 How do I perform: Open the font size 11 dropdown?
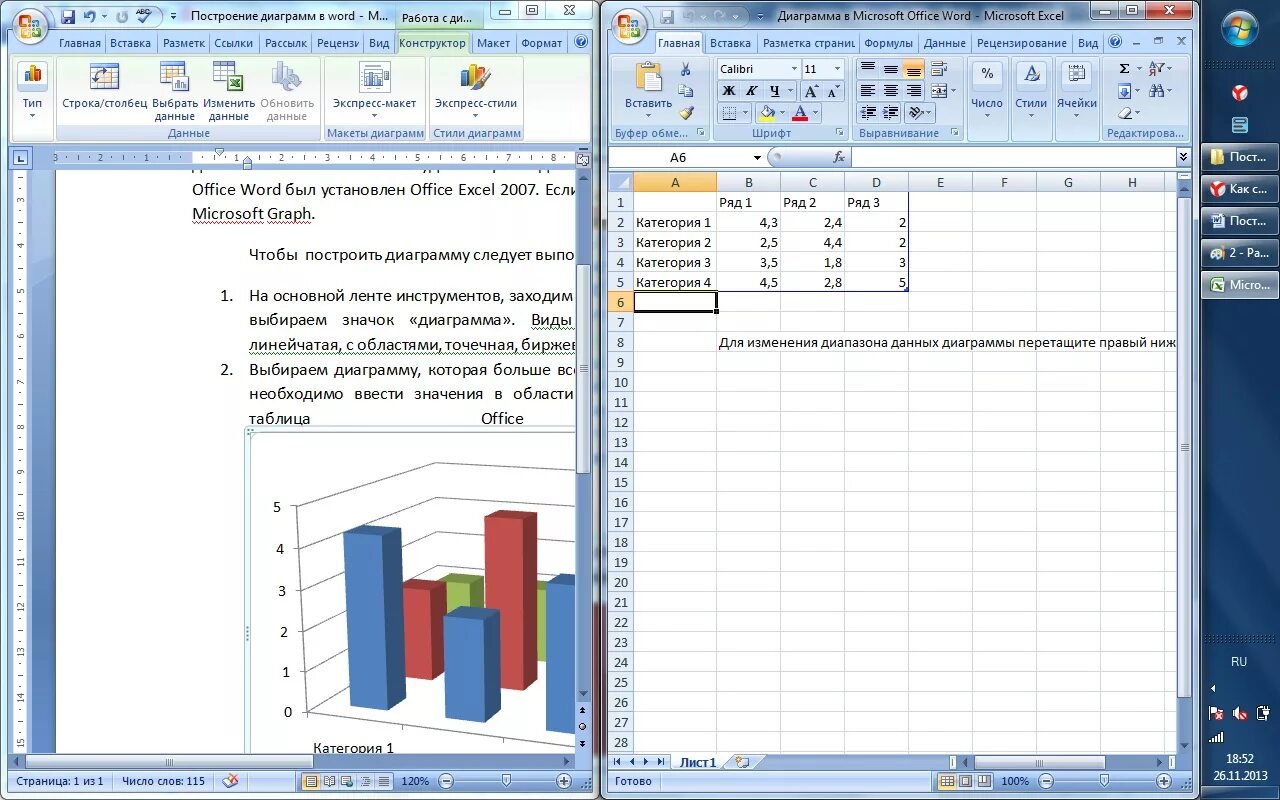840,69
